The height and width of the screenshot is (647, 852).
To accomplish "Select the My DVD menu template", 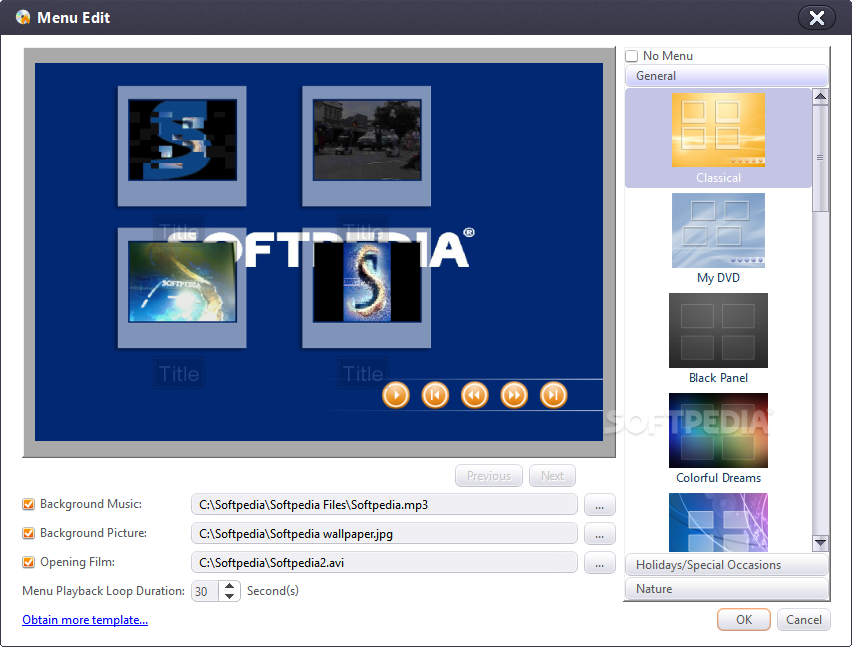I will 718,238.
